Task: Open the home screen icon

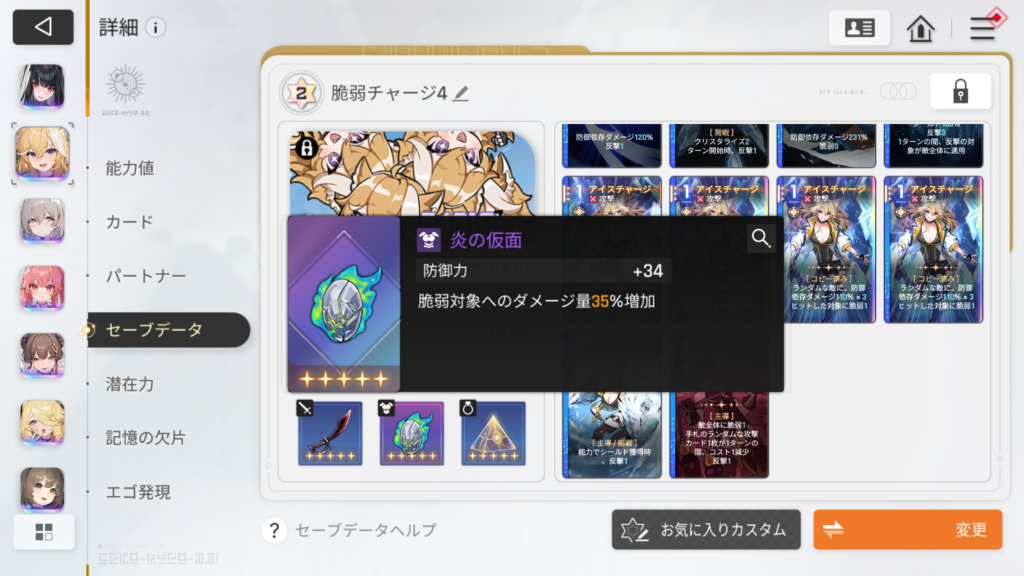Action: point(920,28)
